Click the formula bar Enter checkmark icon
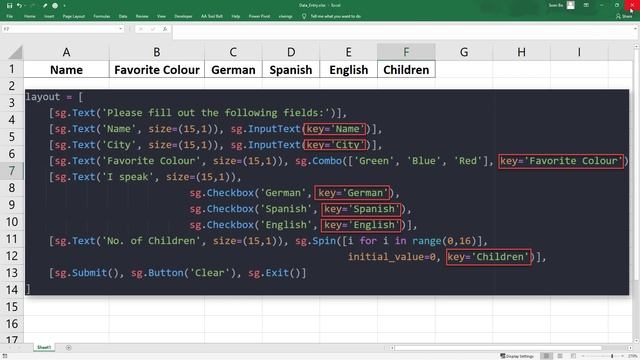The width and height of the screenshot is (640, 360). [x=153, y=29]
